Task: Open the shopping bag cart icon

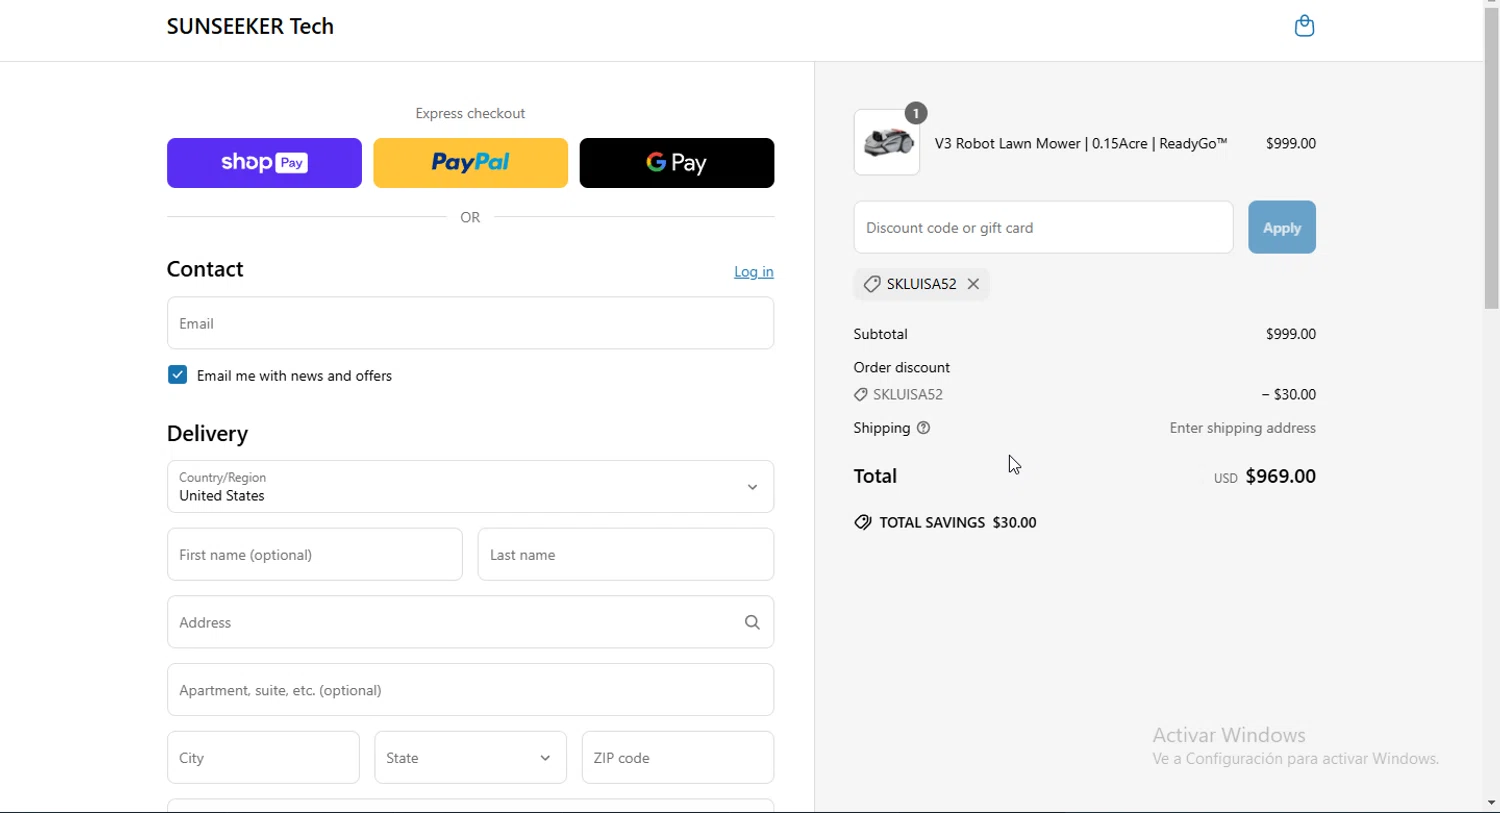Action: click(x=1304, y=27)
